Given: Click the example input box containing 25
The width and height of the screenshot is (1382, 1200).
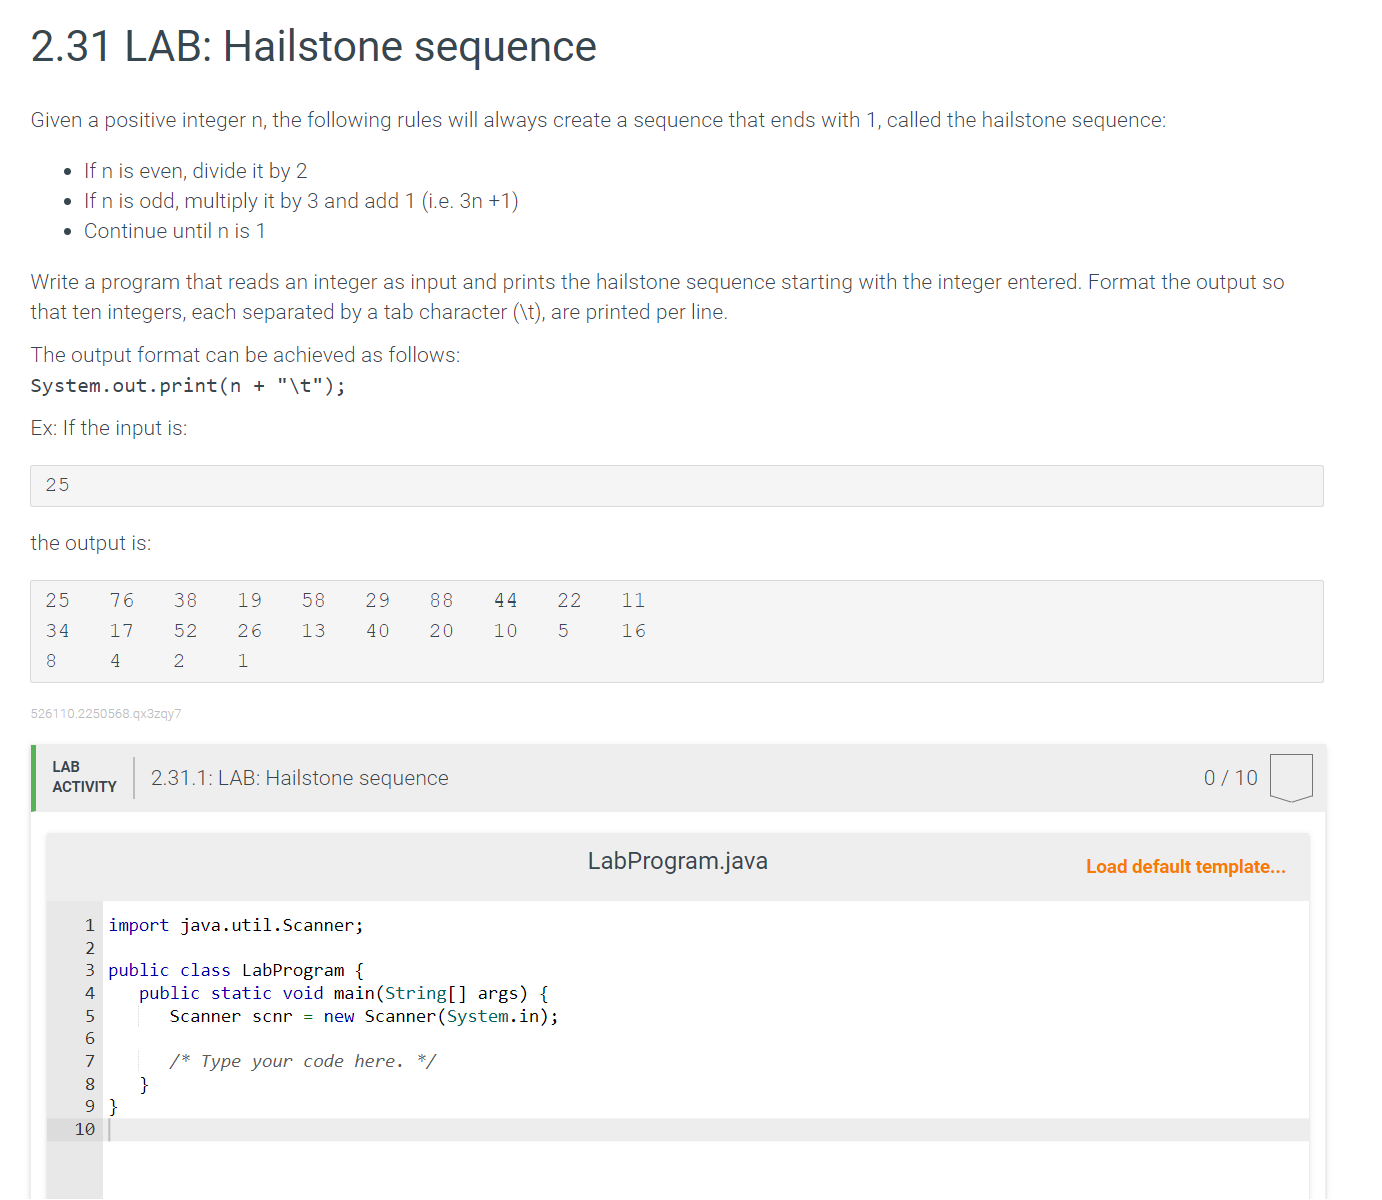Looking at the screenshot, I should pos(677,485).
